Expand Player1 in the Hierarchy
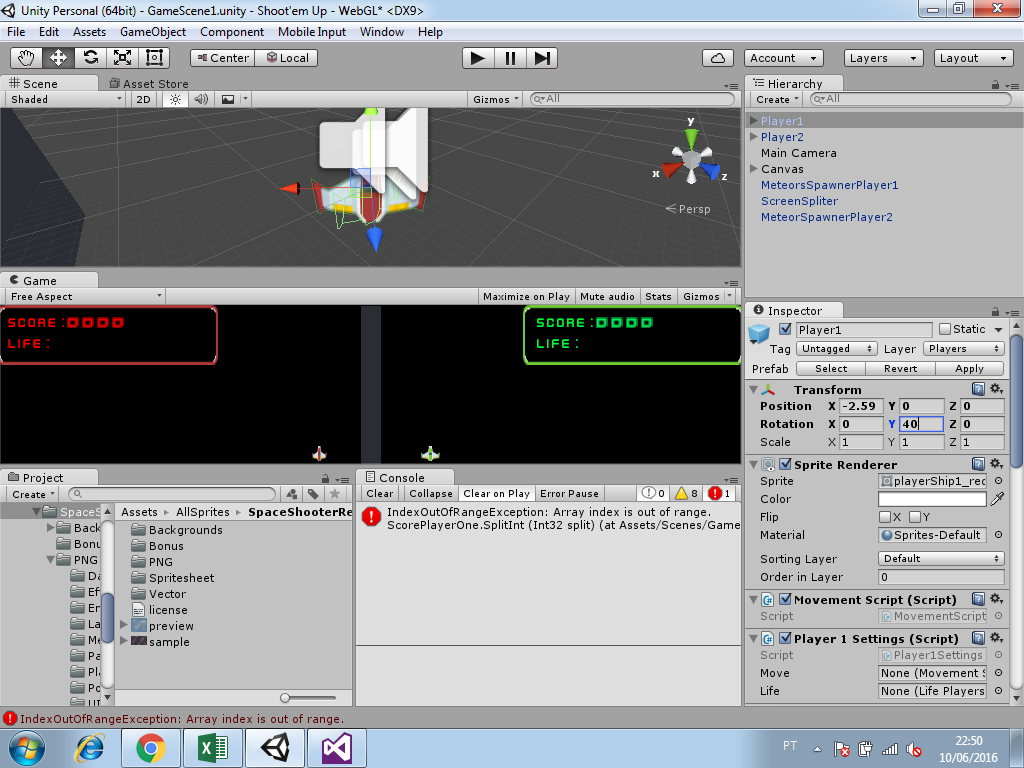 (753, 120)
